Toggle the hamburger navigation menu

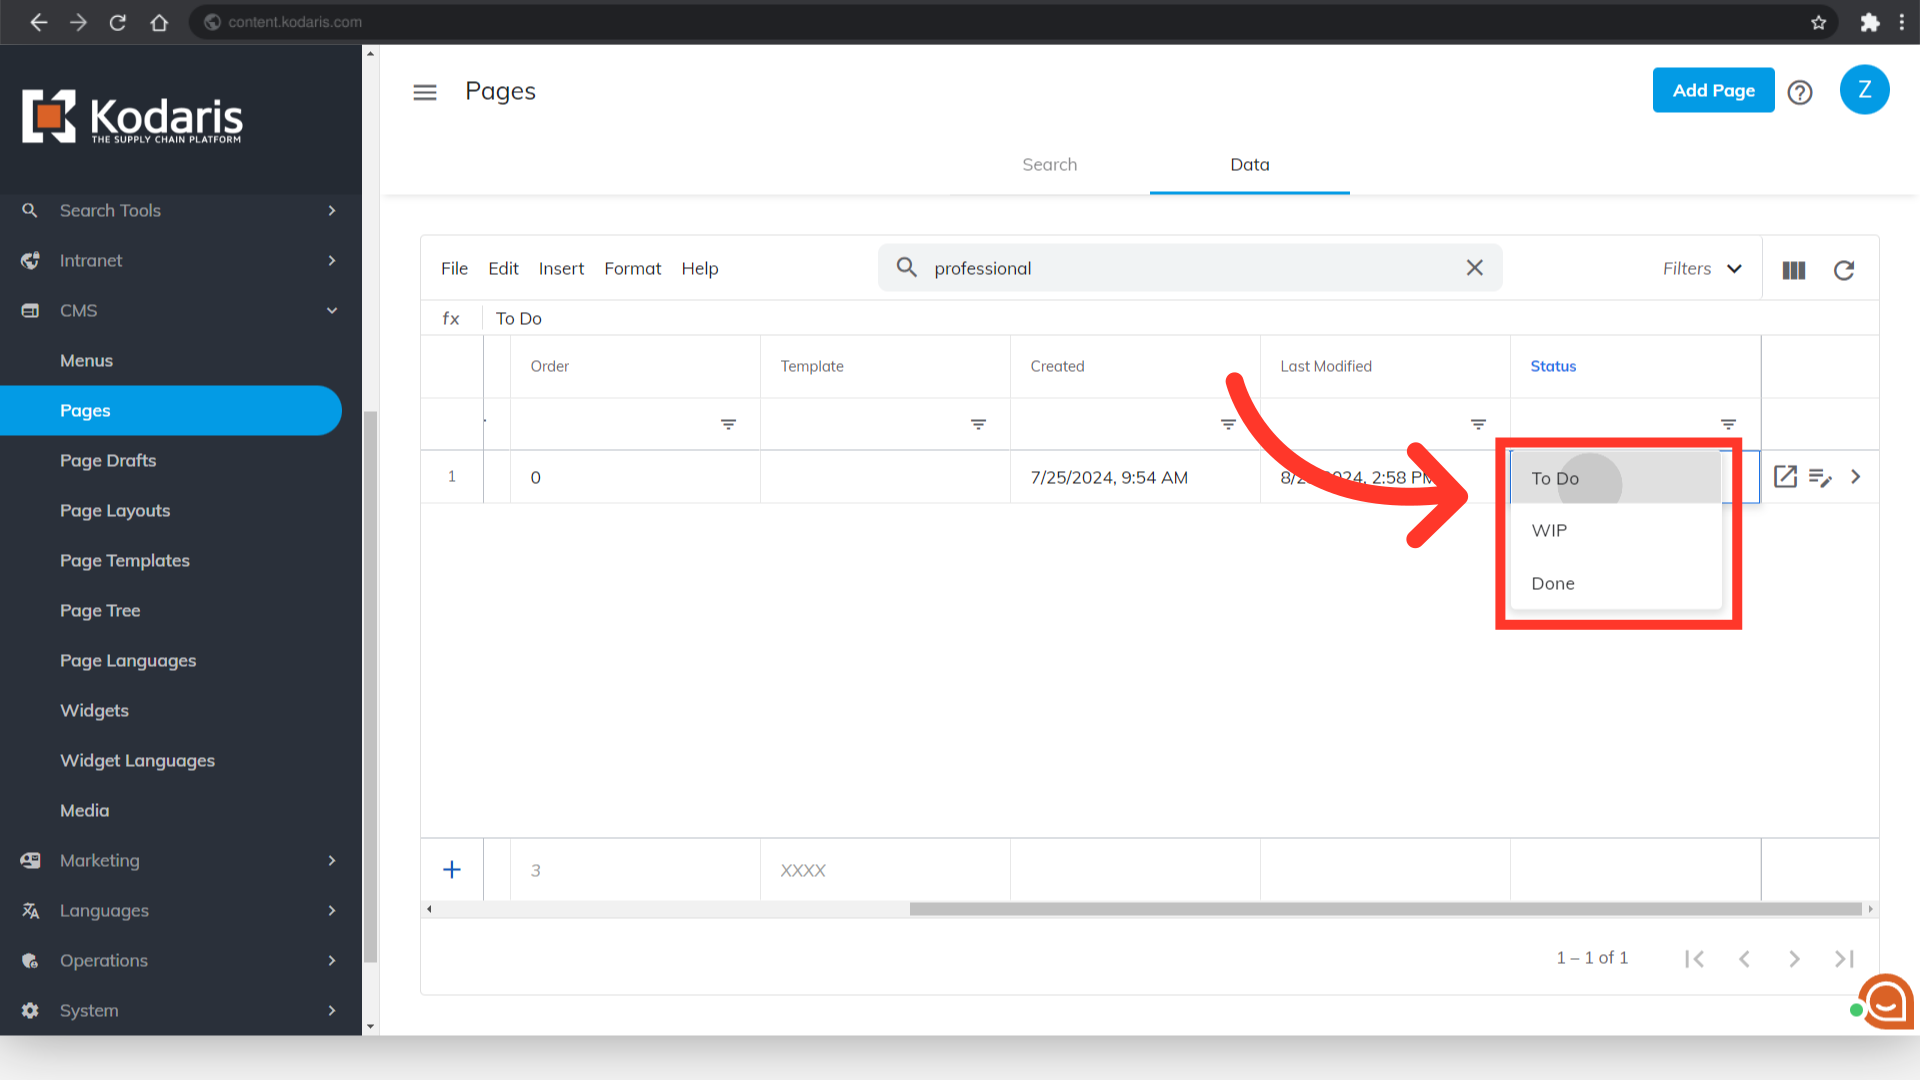(x=425, y=92)
